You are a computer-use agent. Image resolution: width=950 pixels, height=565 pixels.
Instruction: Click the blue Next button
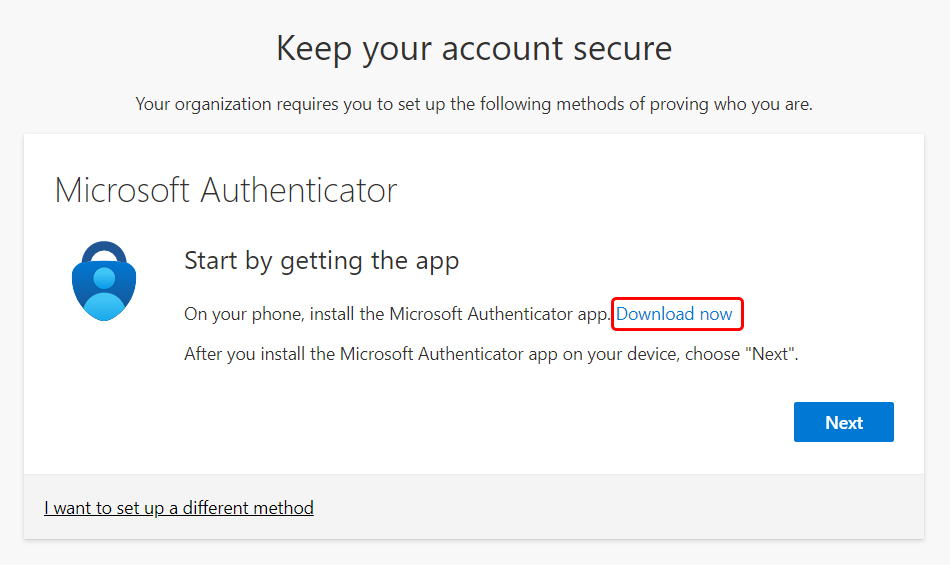click(843, 422)
